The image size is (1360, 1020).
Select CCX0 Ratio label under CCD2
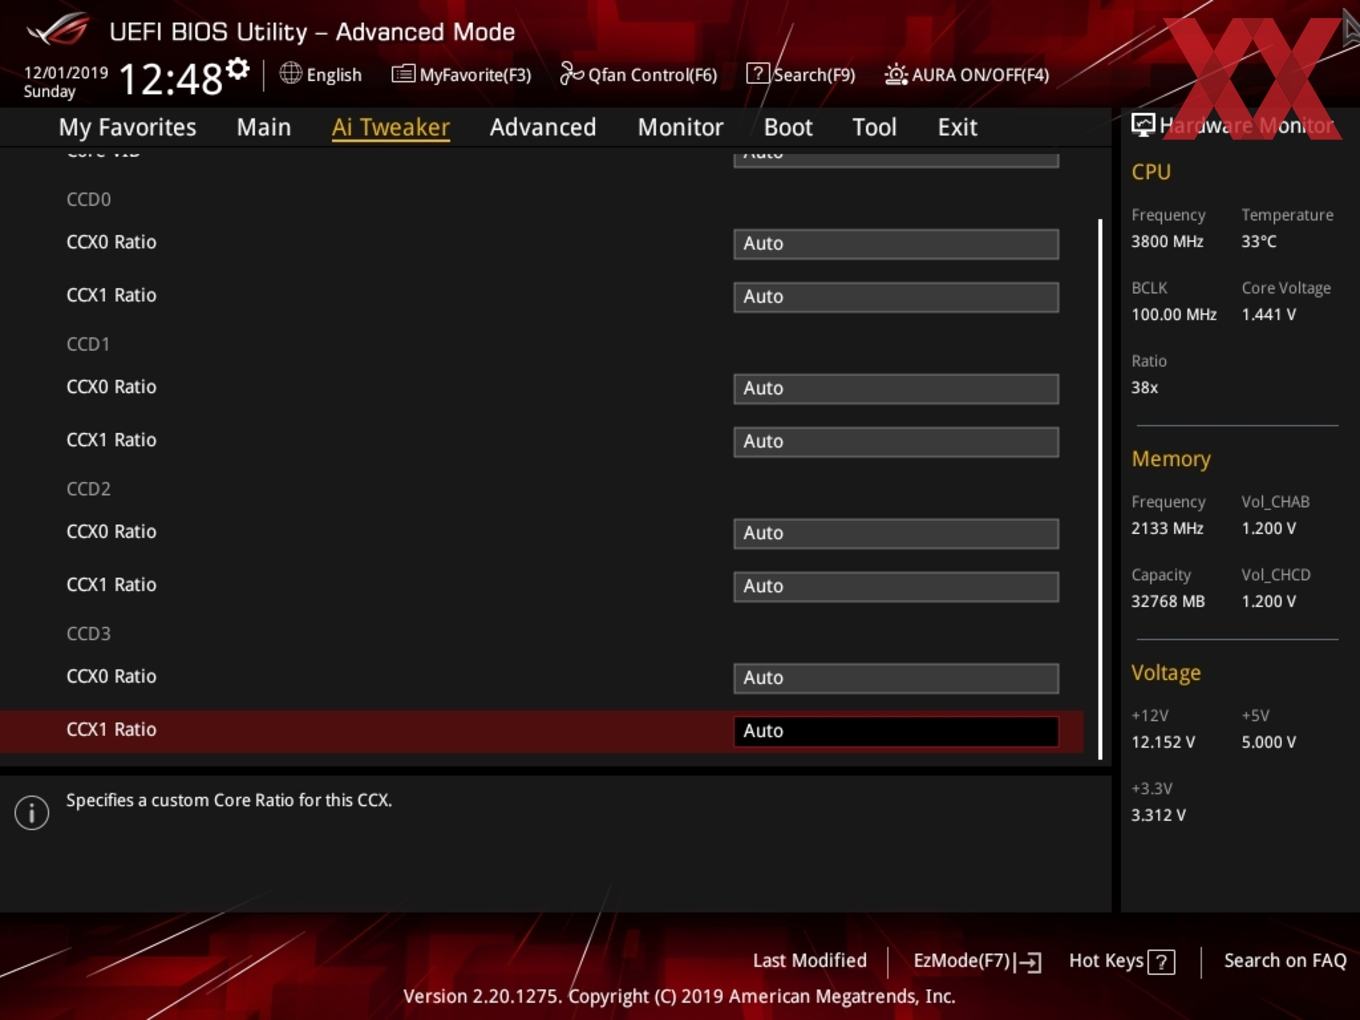(111, 532)
